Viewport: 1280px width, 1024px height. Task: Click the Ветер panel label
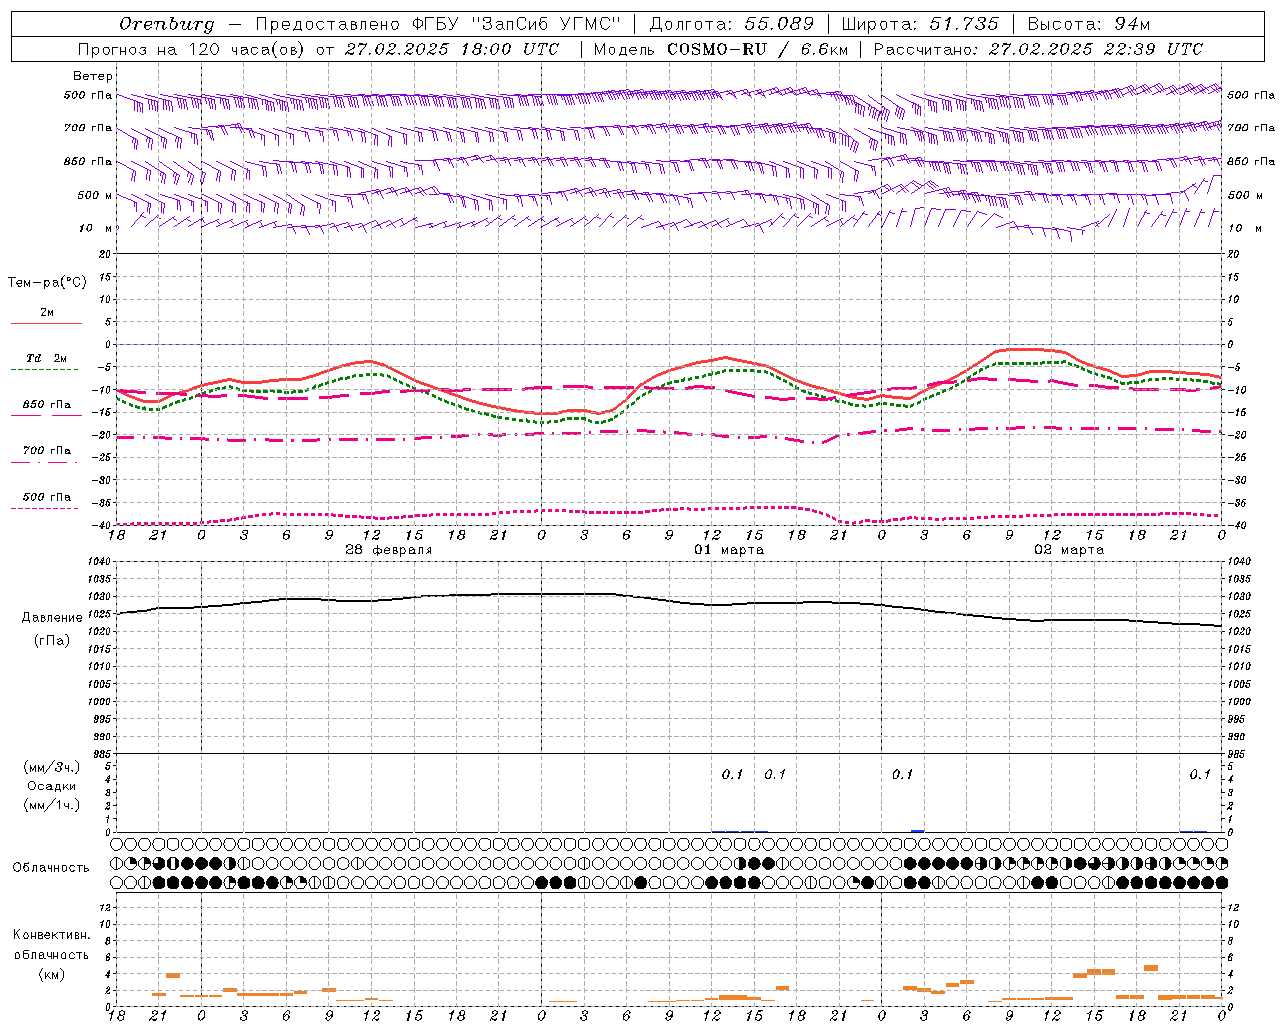(92, 76)
